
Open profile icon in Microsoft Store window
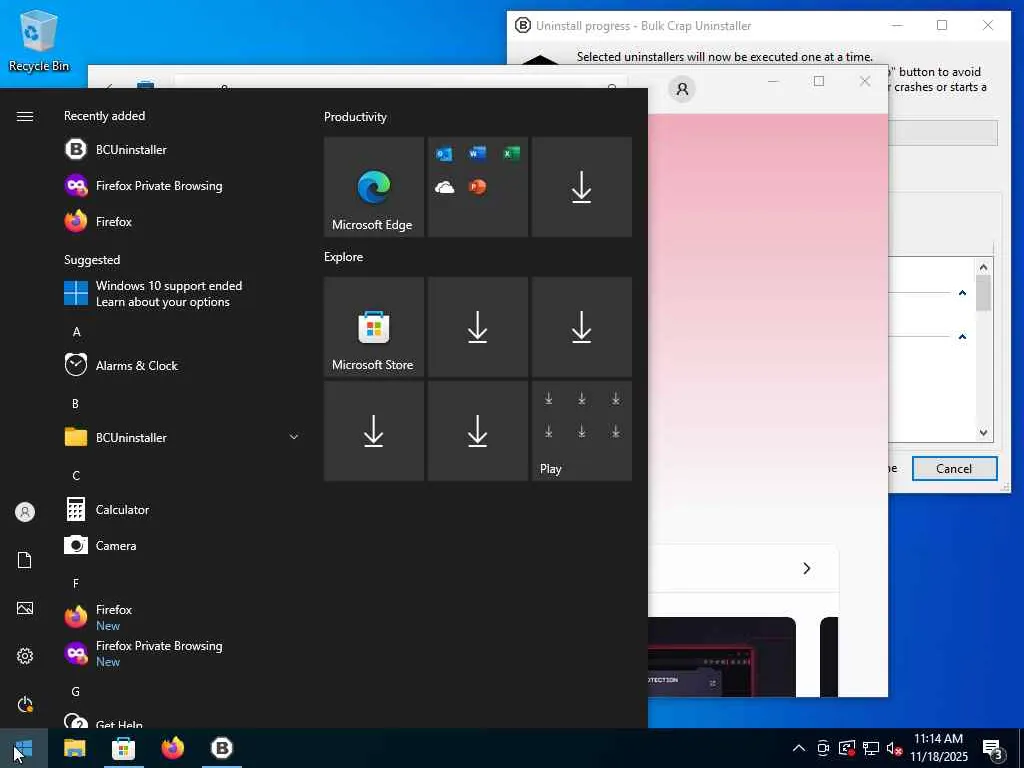(x=682, y=89)
